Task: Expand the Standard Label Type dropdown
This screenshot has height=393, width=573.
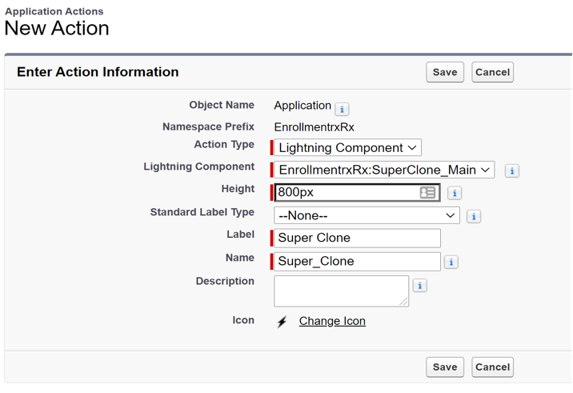Action: (x=367, y=215)
